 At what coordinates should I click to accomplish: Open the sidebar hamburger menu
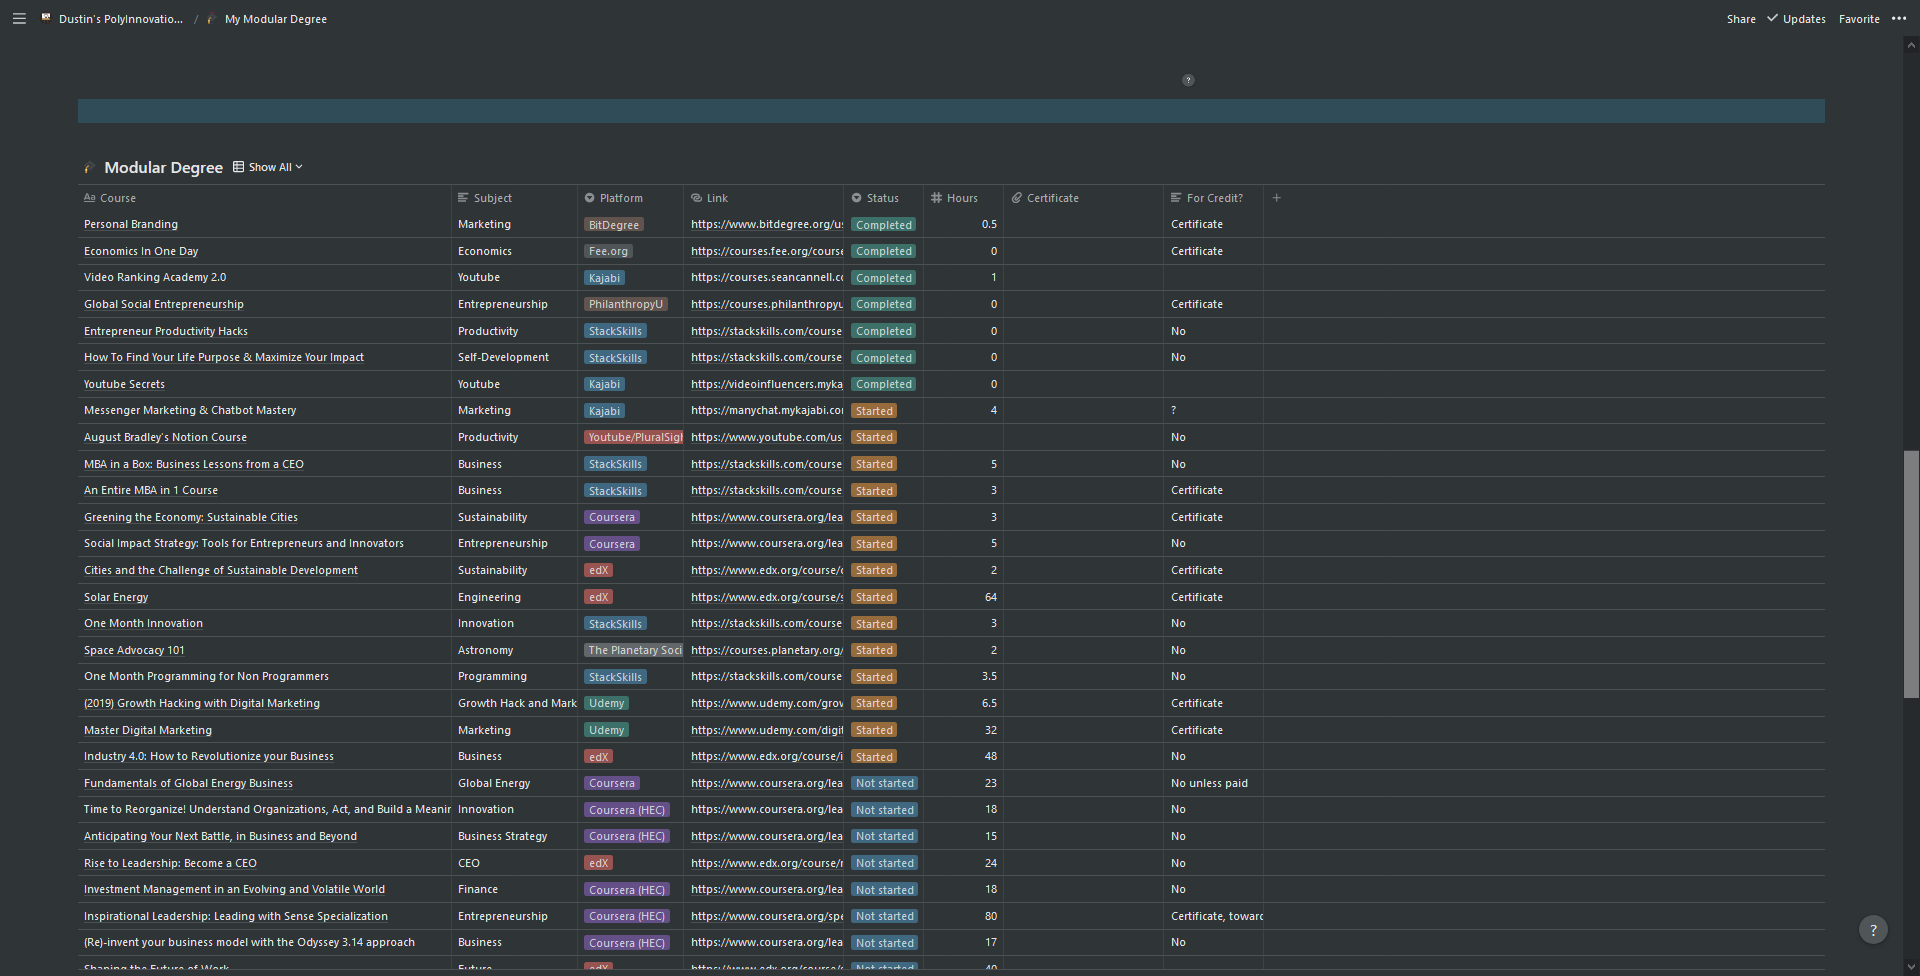[19, 19]
